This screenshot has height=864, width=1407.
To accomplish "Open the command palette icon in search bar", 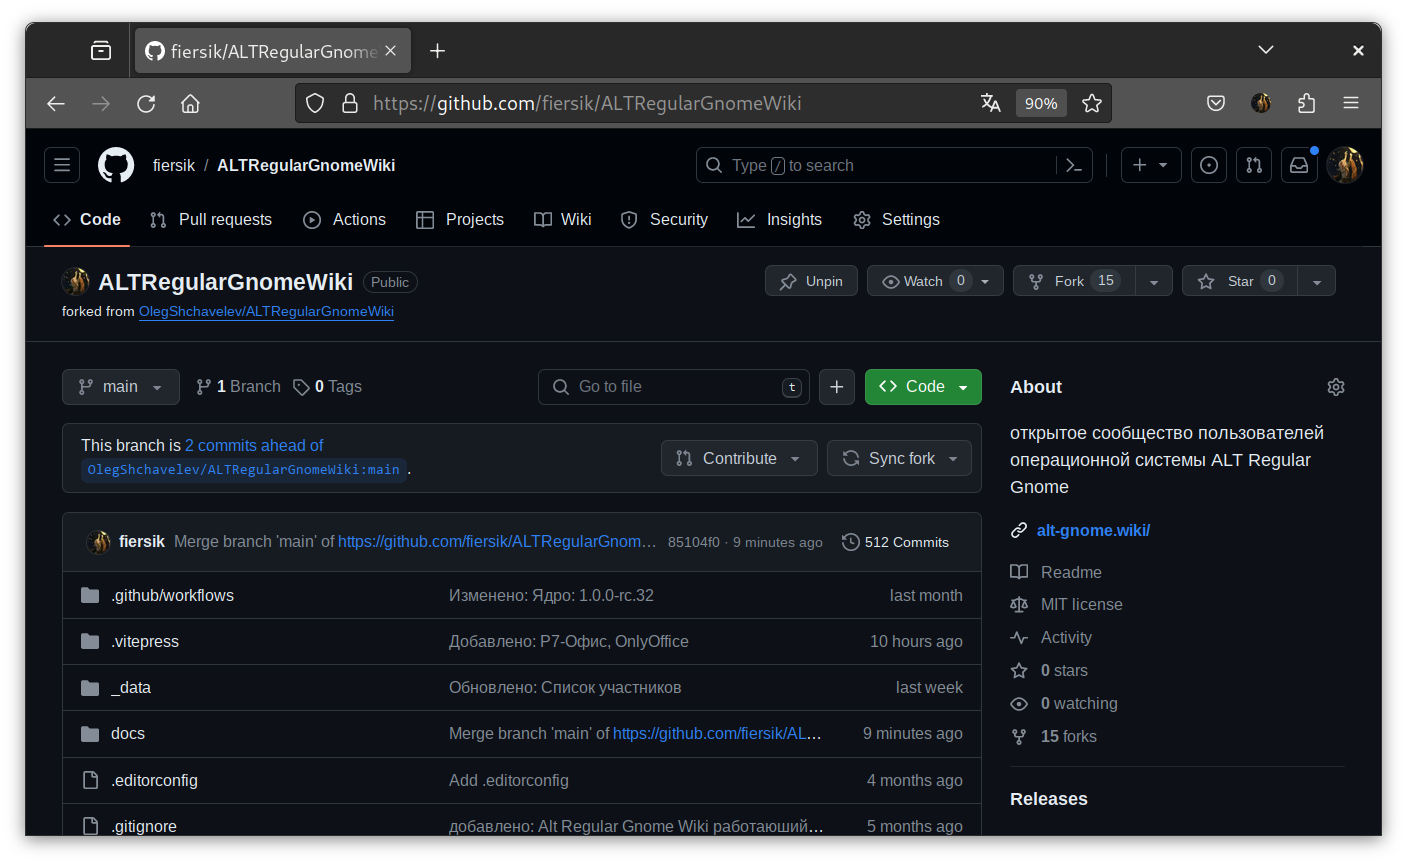I will pyautogui.click(x=1074, y=165).
